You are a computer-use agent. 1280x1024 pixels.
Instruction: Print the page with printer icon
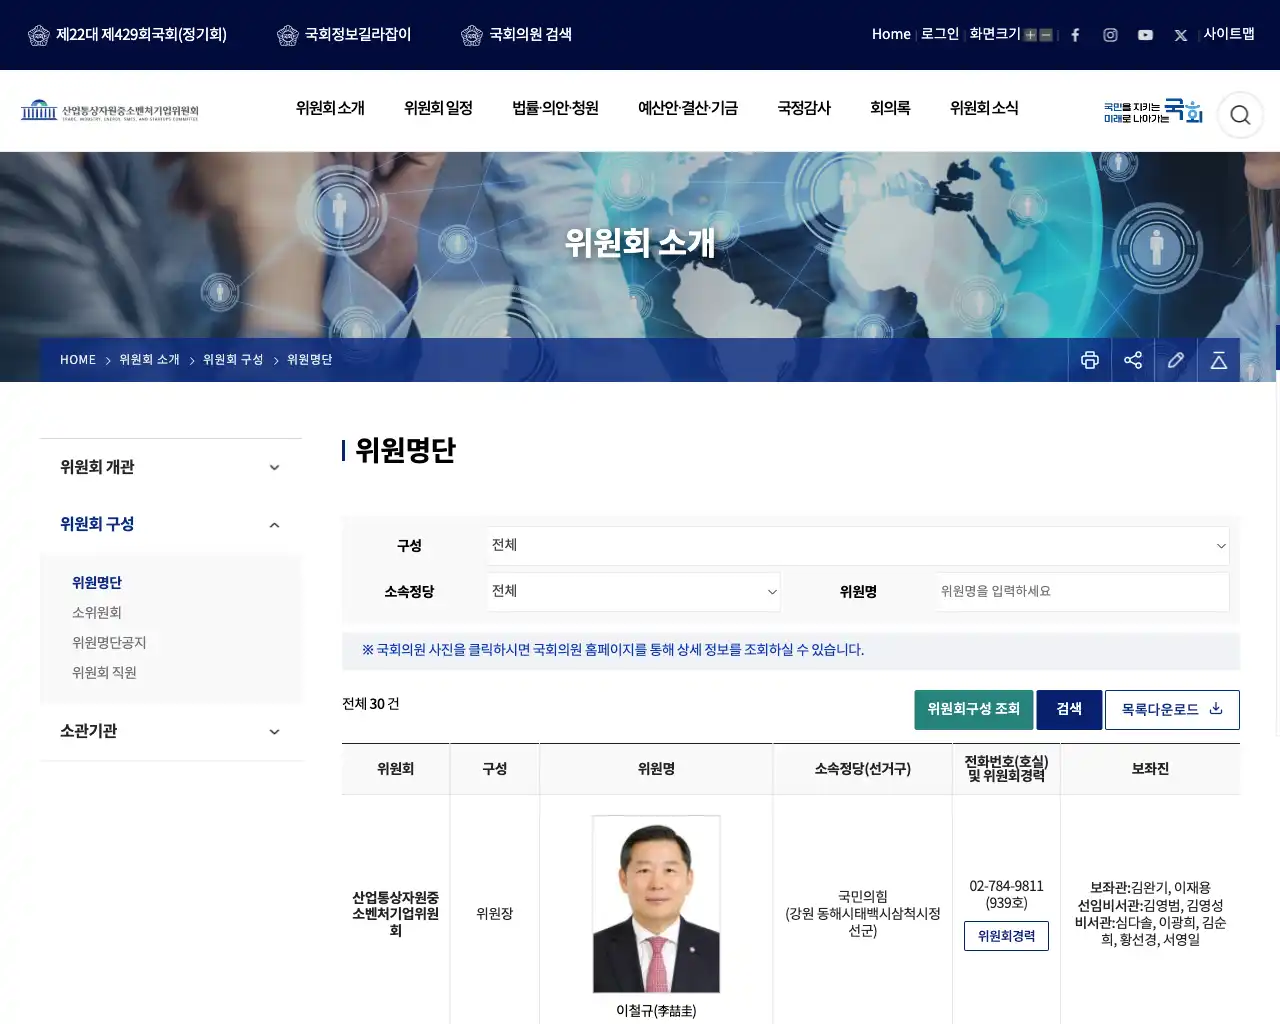click(x=1090, y=360)
